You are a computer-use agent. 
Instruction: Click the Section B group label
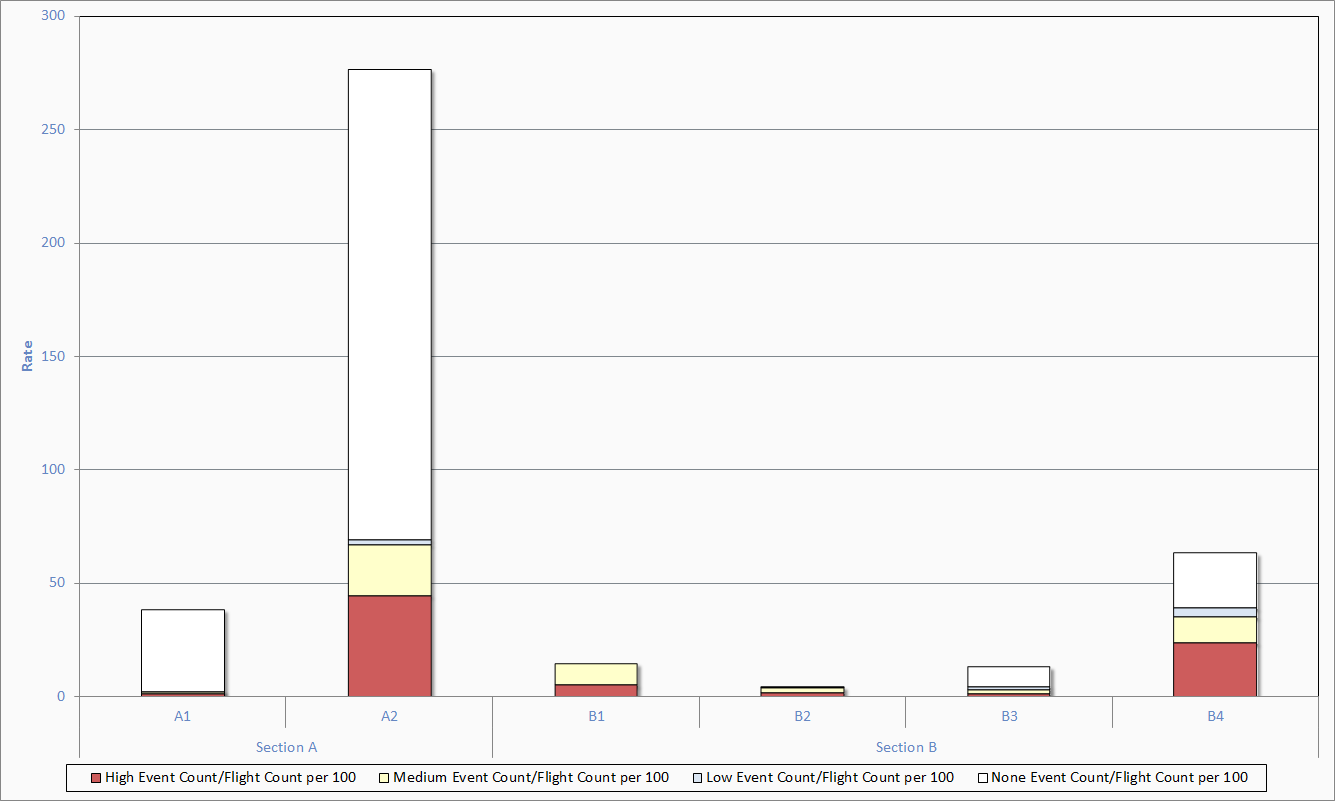click(x=906, y=747)
